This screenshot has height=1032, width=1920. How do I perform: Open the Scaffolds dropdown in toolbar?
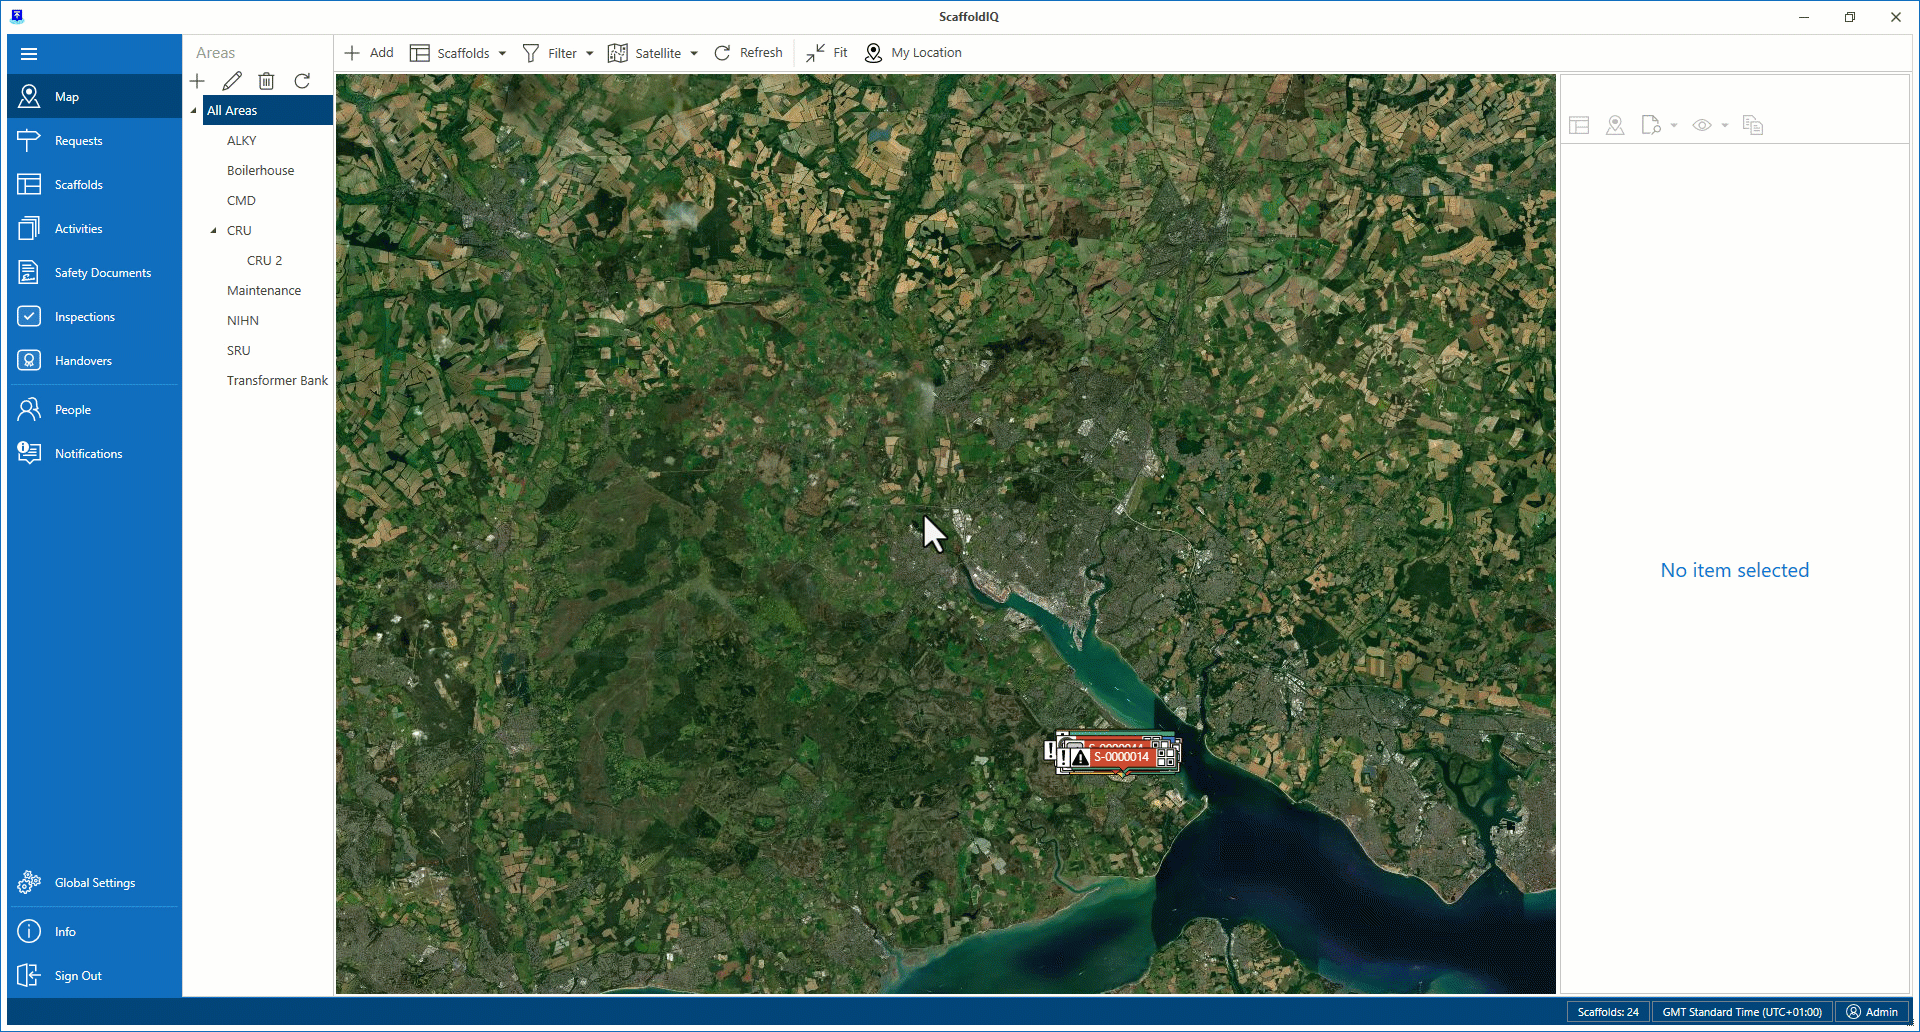click(x=458, y=53)
